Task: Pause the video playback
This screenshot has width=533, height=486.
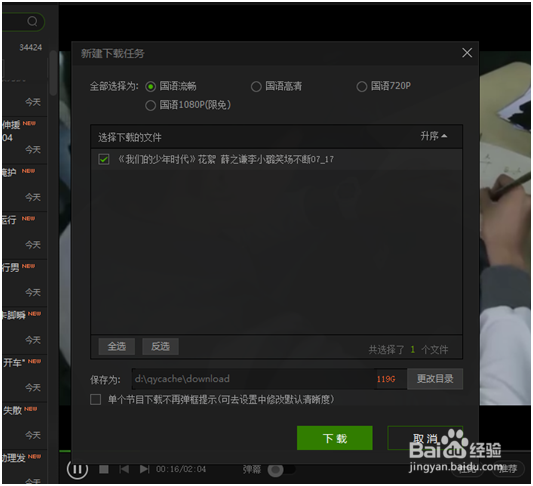Action: pyautogui.click(x=77, y=469)
